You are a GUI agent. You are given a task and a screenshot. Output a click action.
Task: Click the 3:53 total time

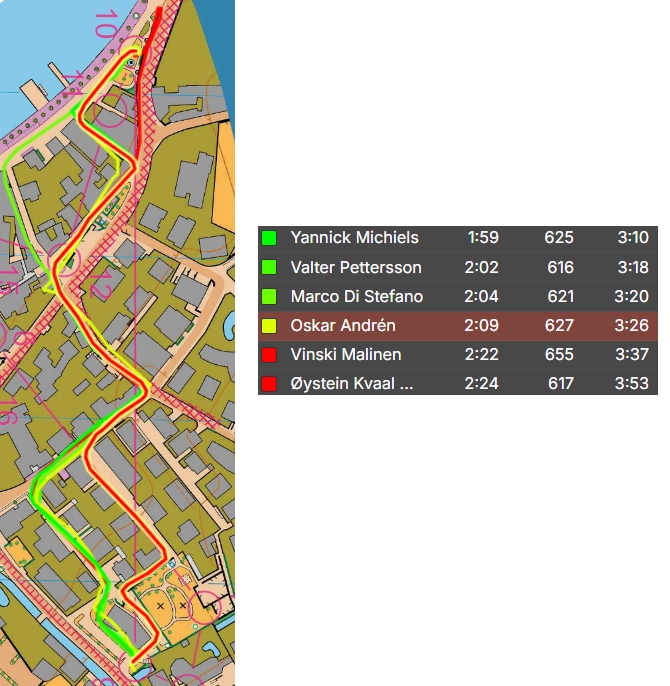633,384
